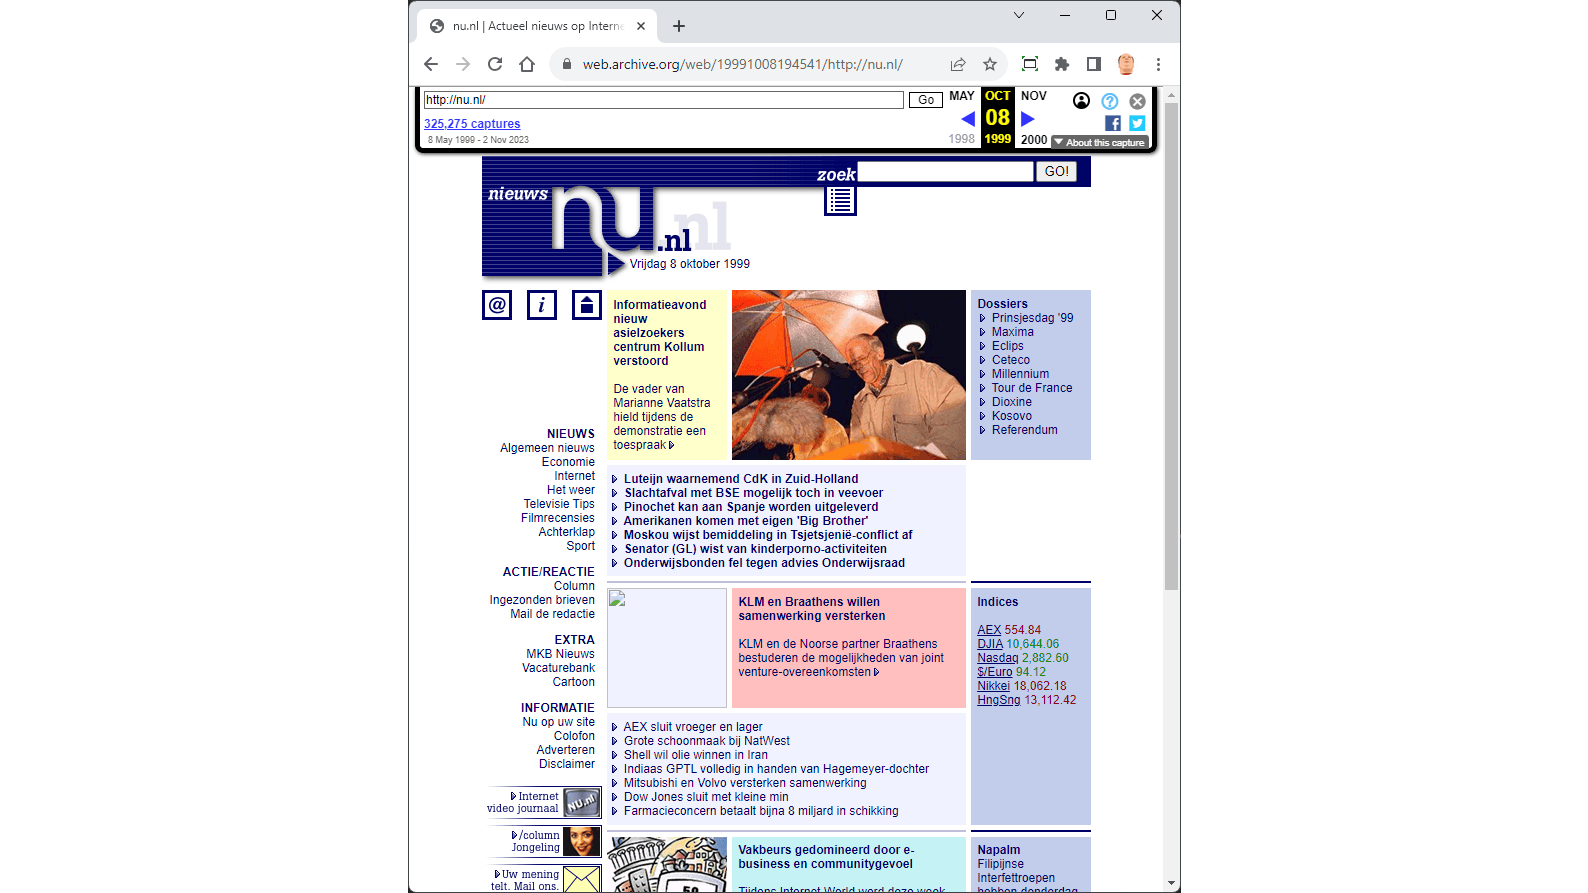Click the italic i info icon
Image resolution: width=1588 pixels, height=893 pixels.
click(542, 305)
